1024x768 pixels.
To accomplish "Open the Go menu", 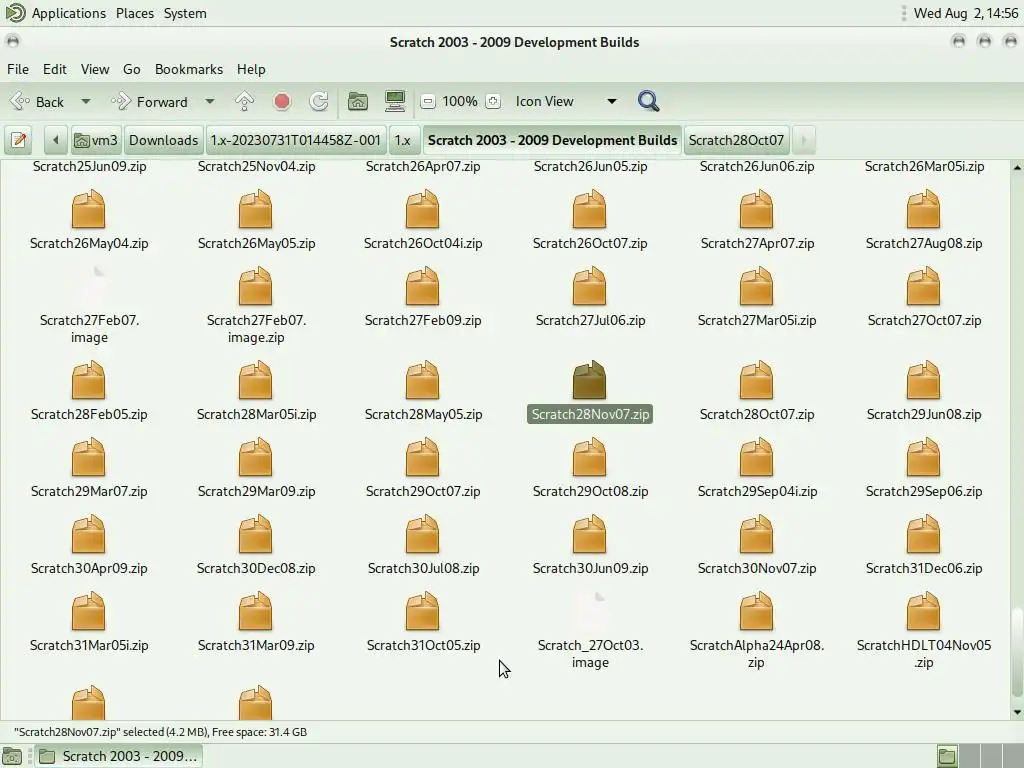I will (131, 69).
